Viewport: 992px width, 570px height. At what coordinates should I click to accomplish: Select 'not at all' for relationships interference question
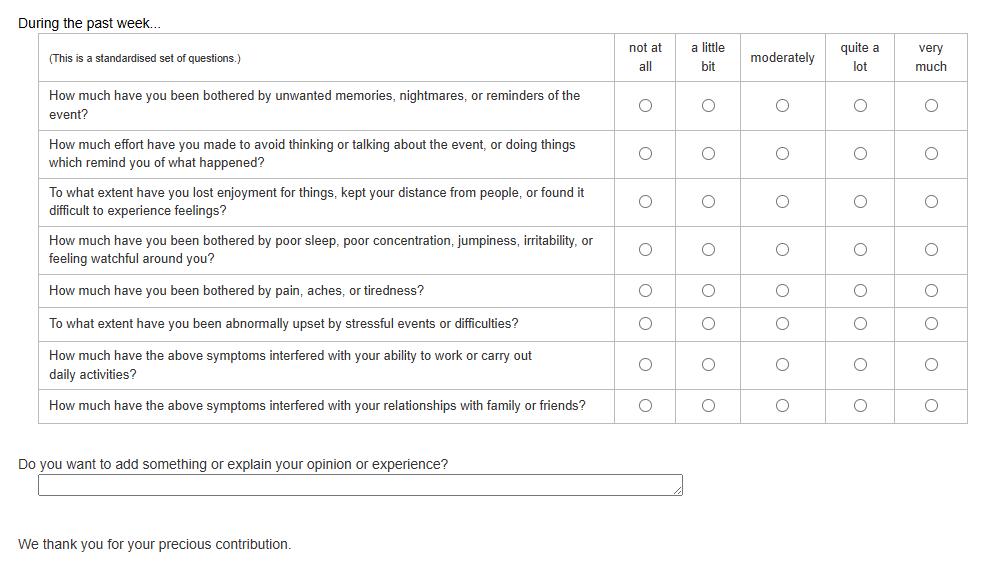point(645,405)
